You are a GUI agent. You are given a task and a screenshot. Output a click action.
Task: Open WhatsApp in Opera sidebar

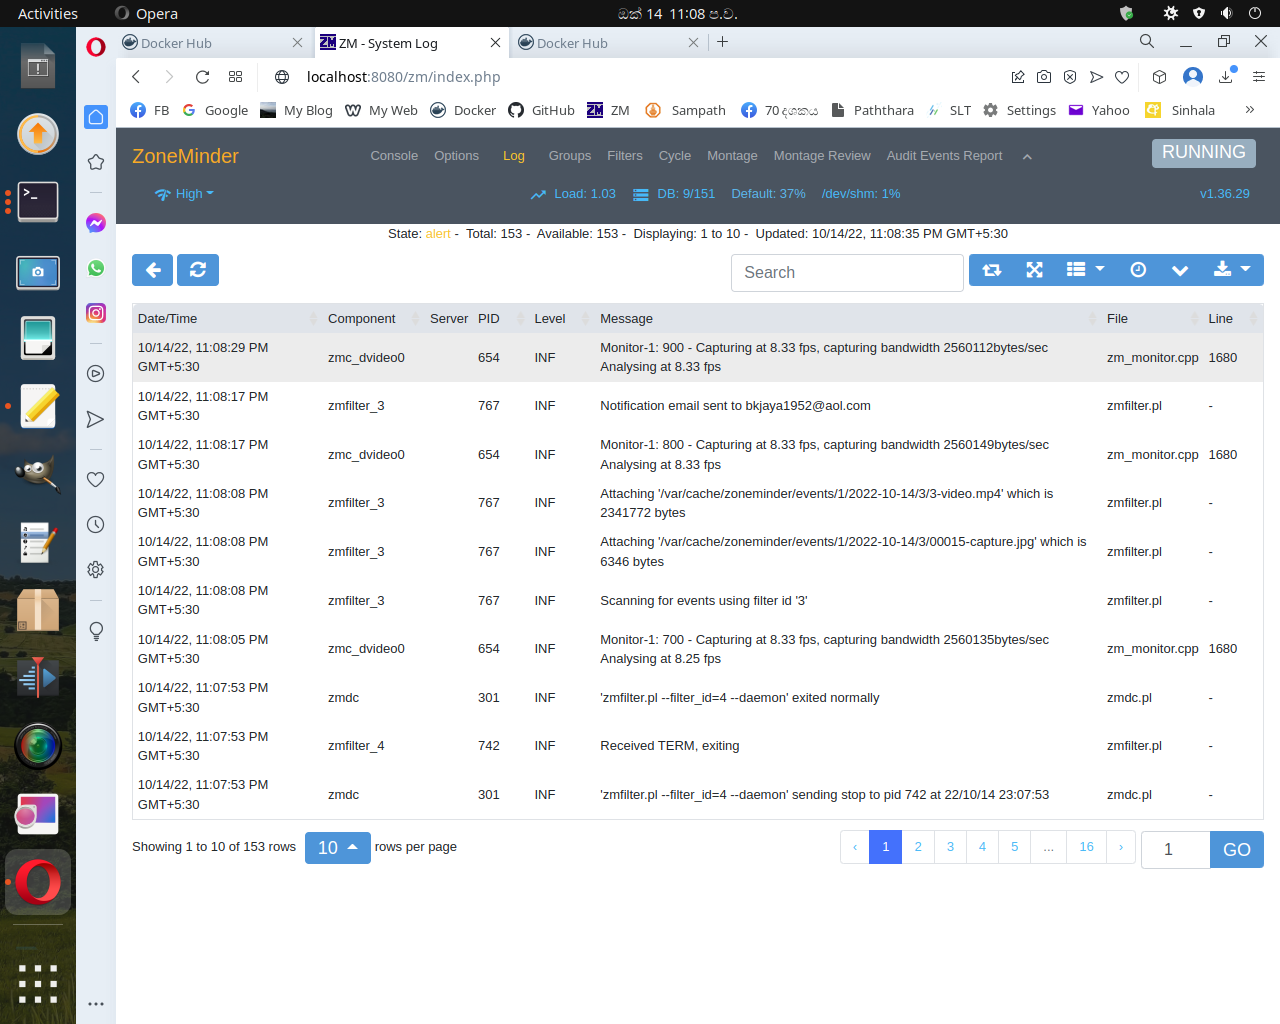click(x=96, y=268)
